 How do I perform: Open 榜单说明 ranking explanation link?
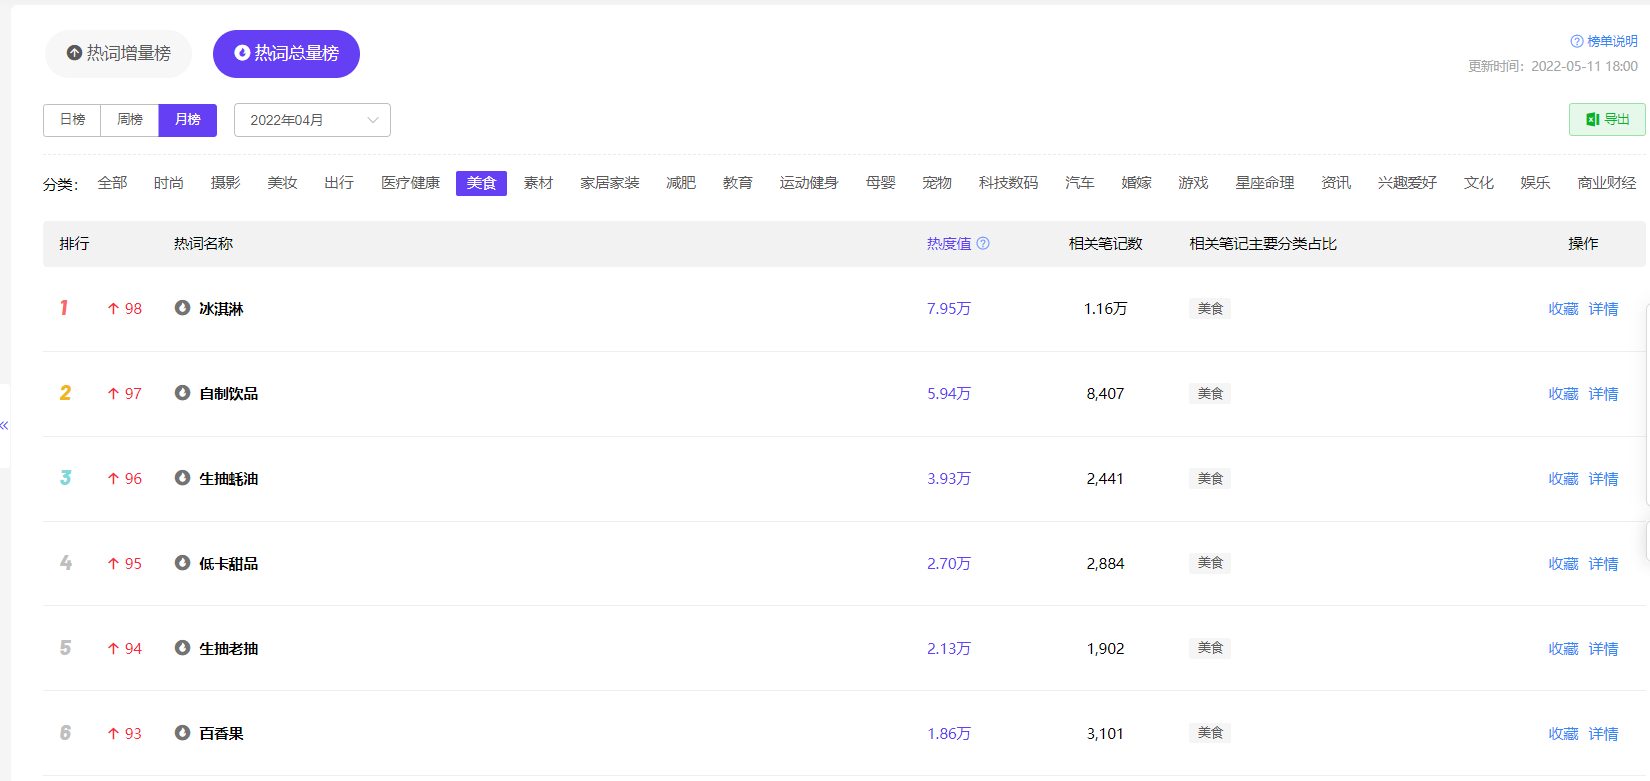coord(1612,41)
